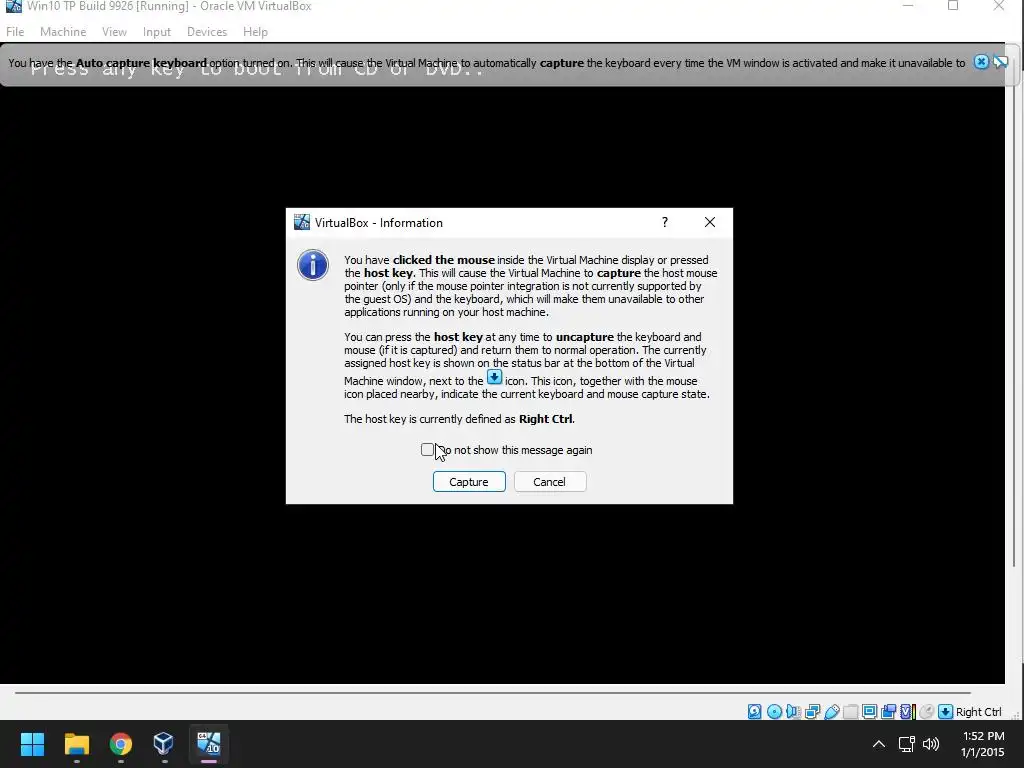Click the VirtualBox icon in dialog title

point(302,222)
